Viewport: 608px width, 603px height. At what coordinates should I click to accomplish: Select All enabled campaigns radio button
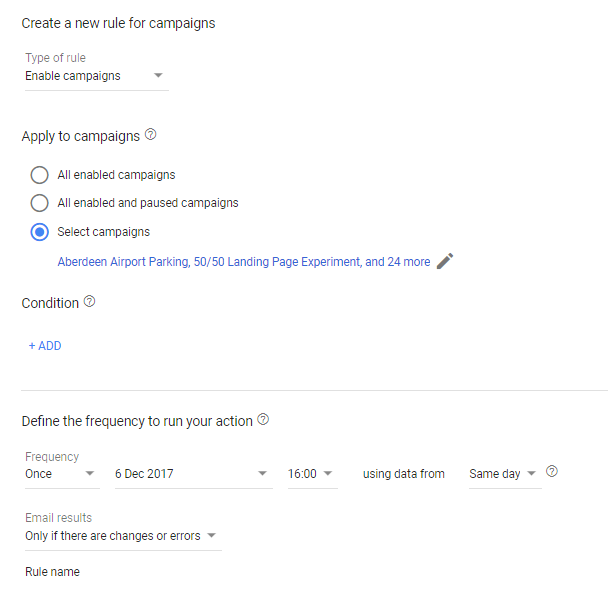[x=40, y=175]
